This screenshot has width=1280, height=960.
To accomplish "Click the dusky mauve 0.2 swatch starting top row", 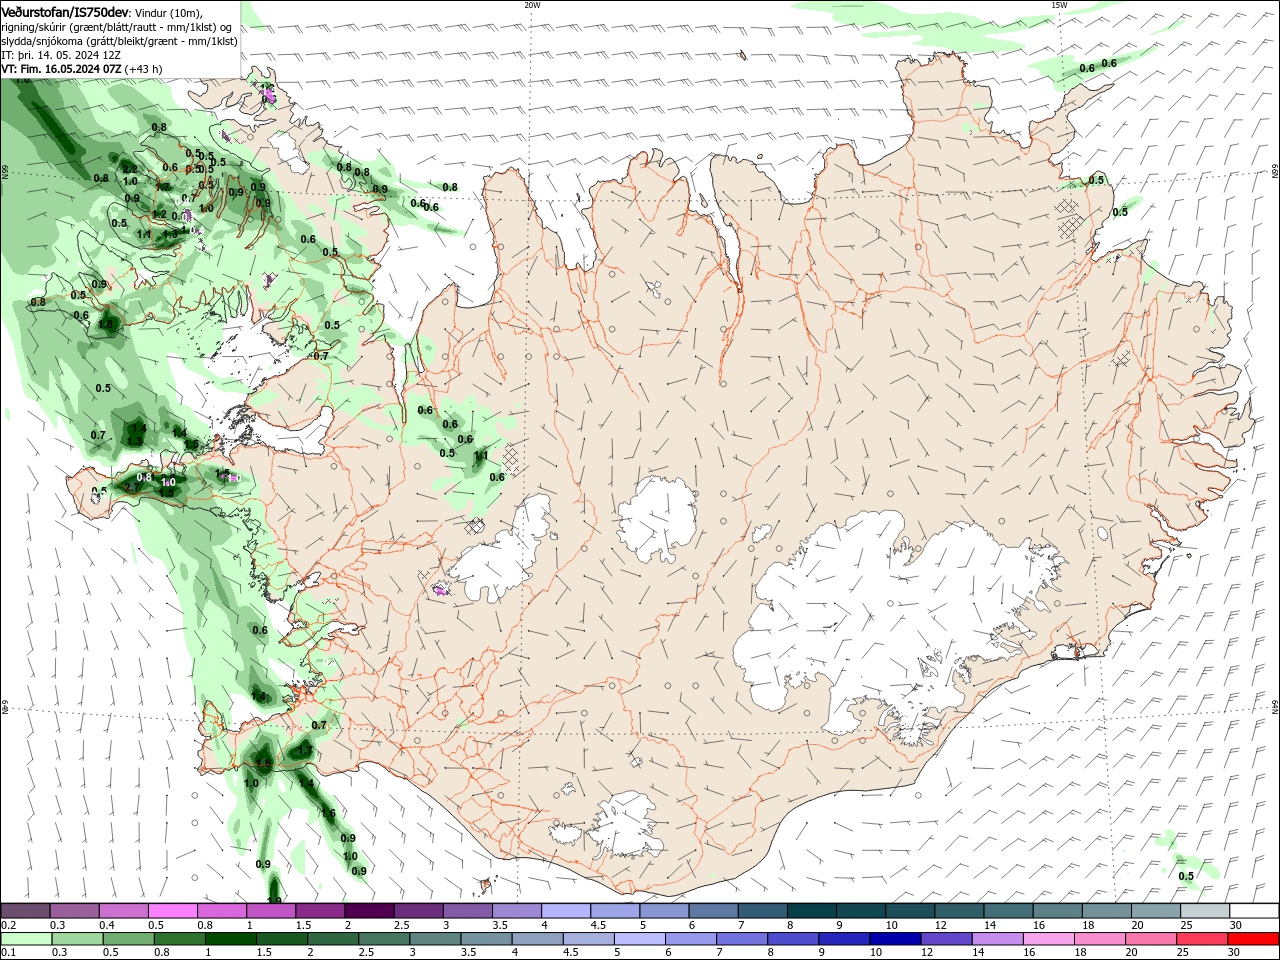I will click(25, 911).
